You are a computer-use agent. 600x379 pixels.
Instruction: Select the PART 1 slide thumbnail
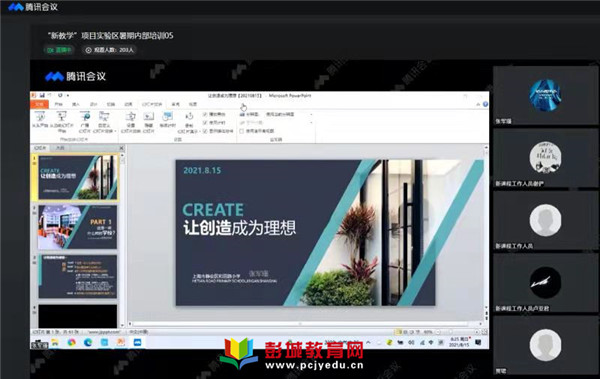[x=77, y=227]
